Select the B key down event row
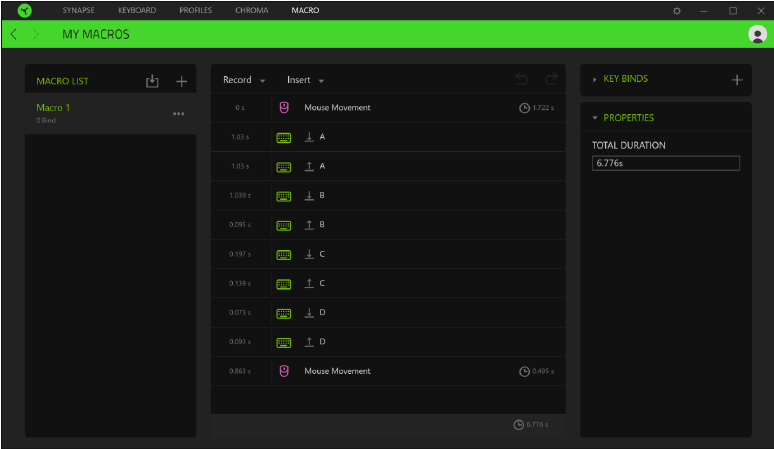The width and height of the screenshot is (774, 449). click(x=388, y=196)
